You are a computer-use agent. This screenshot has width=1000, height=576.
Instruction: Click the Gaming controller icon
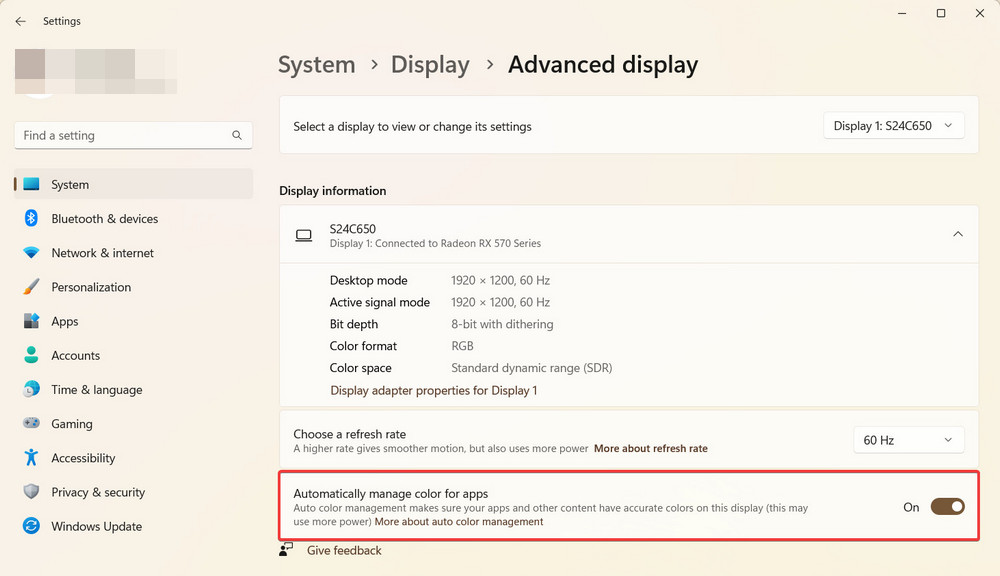[31, 424]
